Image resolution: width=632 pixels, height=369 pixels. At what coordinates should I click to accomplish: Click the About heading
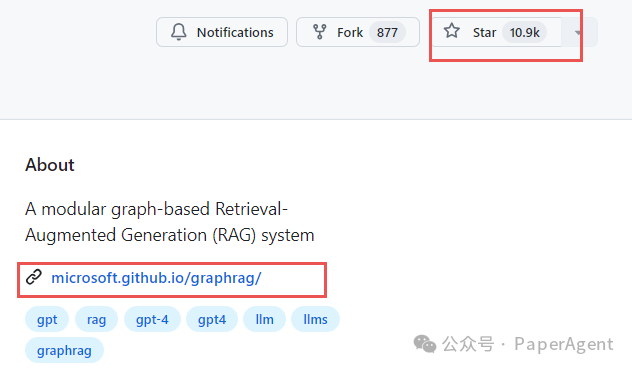[50, 165]
